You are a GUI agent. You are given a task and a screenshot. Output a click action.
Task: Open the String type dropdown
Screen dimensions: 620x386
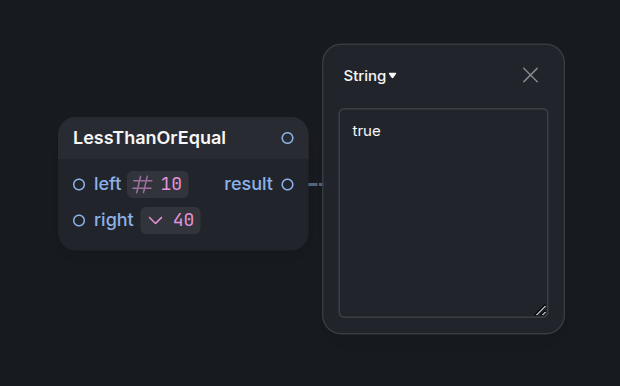[x=370, y=76]
